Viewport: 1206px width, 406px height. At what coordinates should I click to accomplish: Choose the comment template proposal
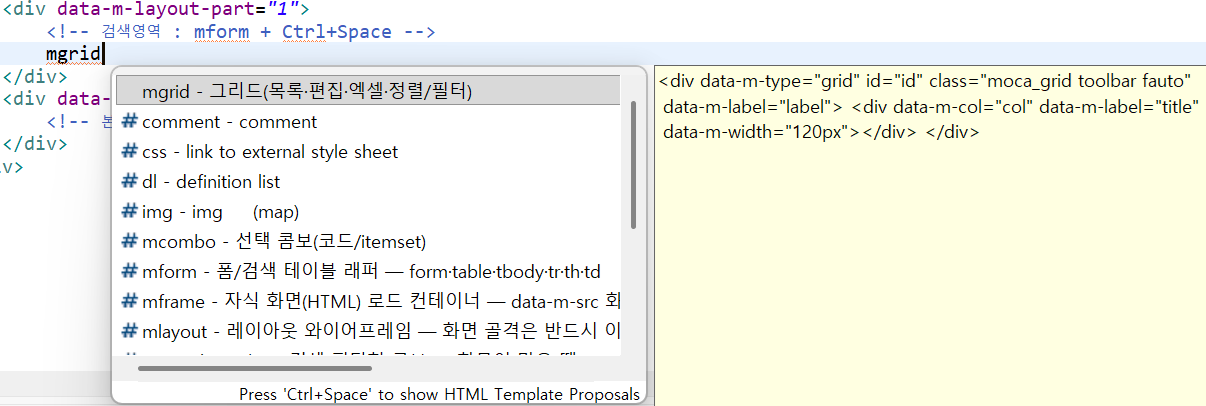(368, 122)
